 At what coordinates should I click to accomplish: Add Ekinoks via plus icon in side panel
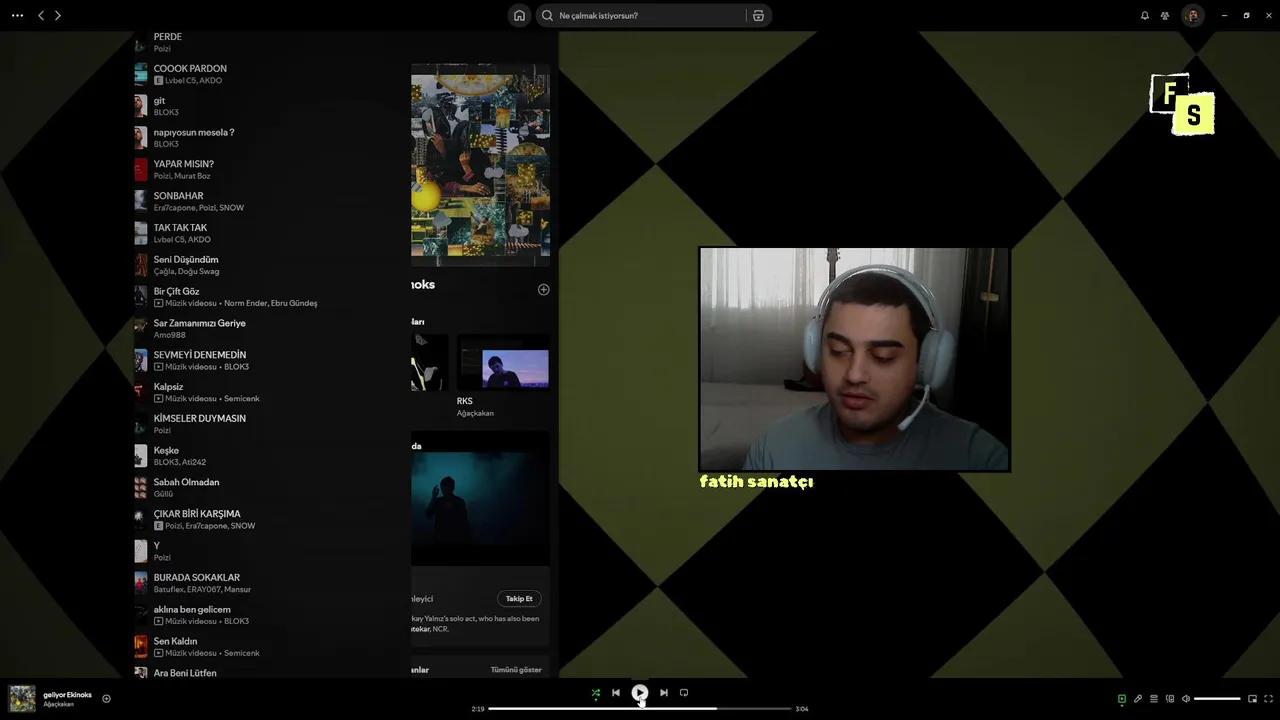[544, 289]
